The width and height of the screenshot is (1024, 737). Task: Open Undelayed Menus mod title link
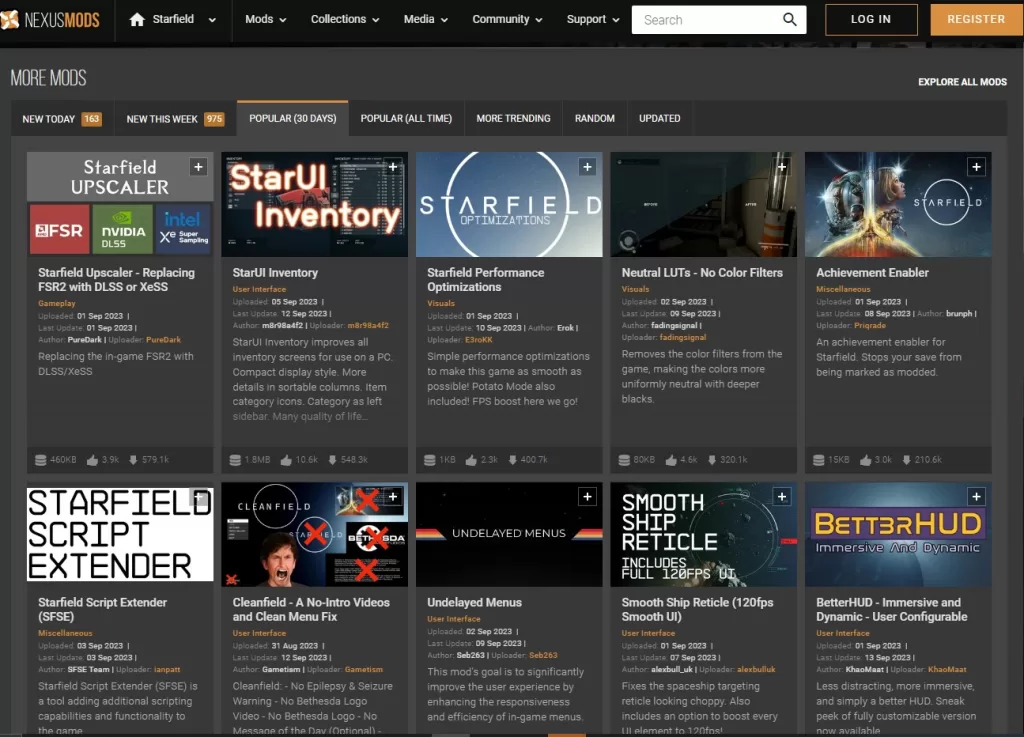(474, 603)
